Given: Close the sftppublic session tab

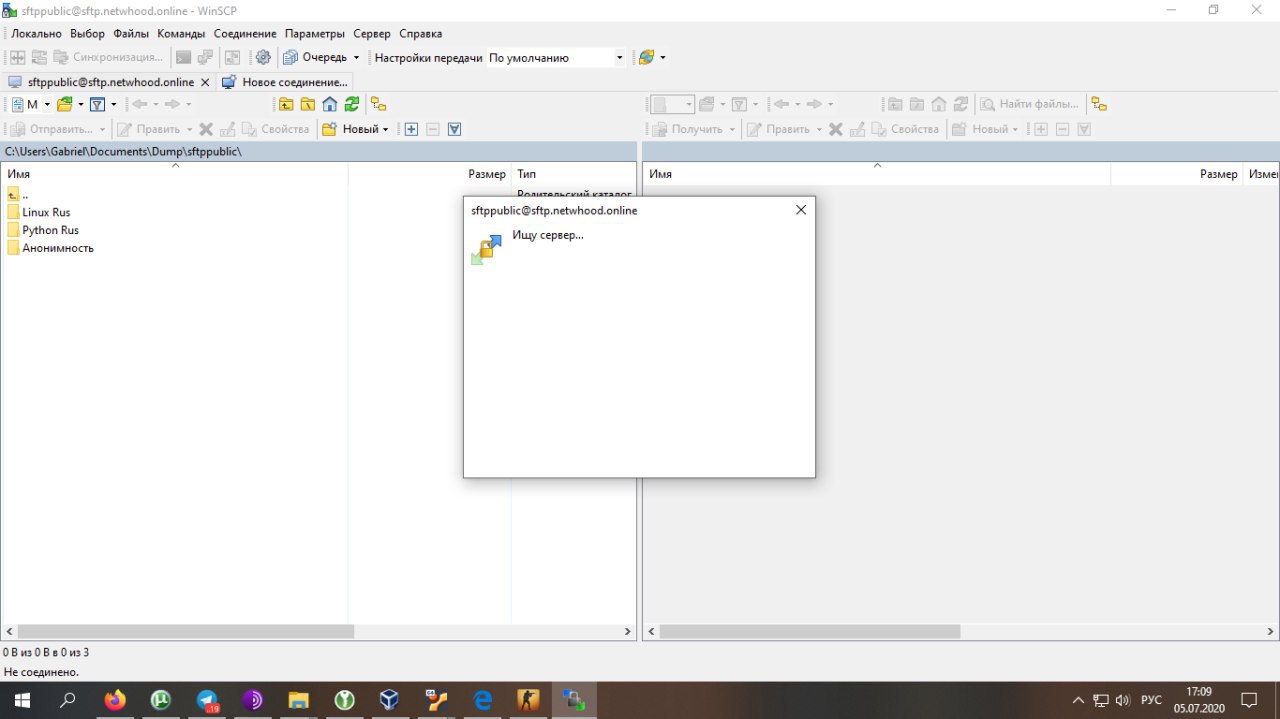Looking at the screenshot, I should coord(205,82).
